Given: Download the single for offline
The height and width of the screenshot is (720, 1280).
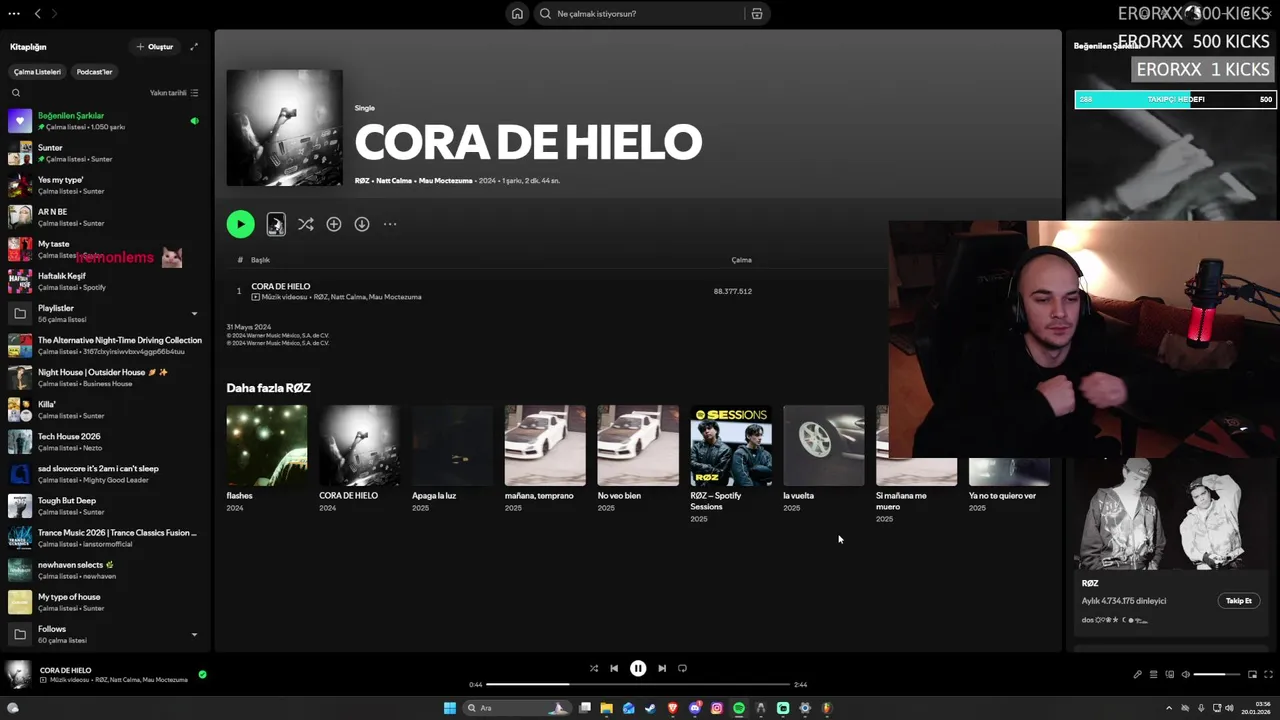Looking at the screenshot, I should point(362,224).
